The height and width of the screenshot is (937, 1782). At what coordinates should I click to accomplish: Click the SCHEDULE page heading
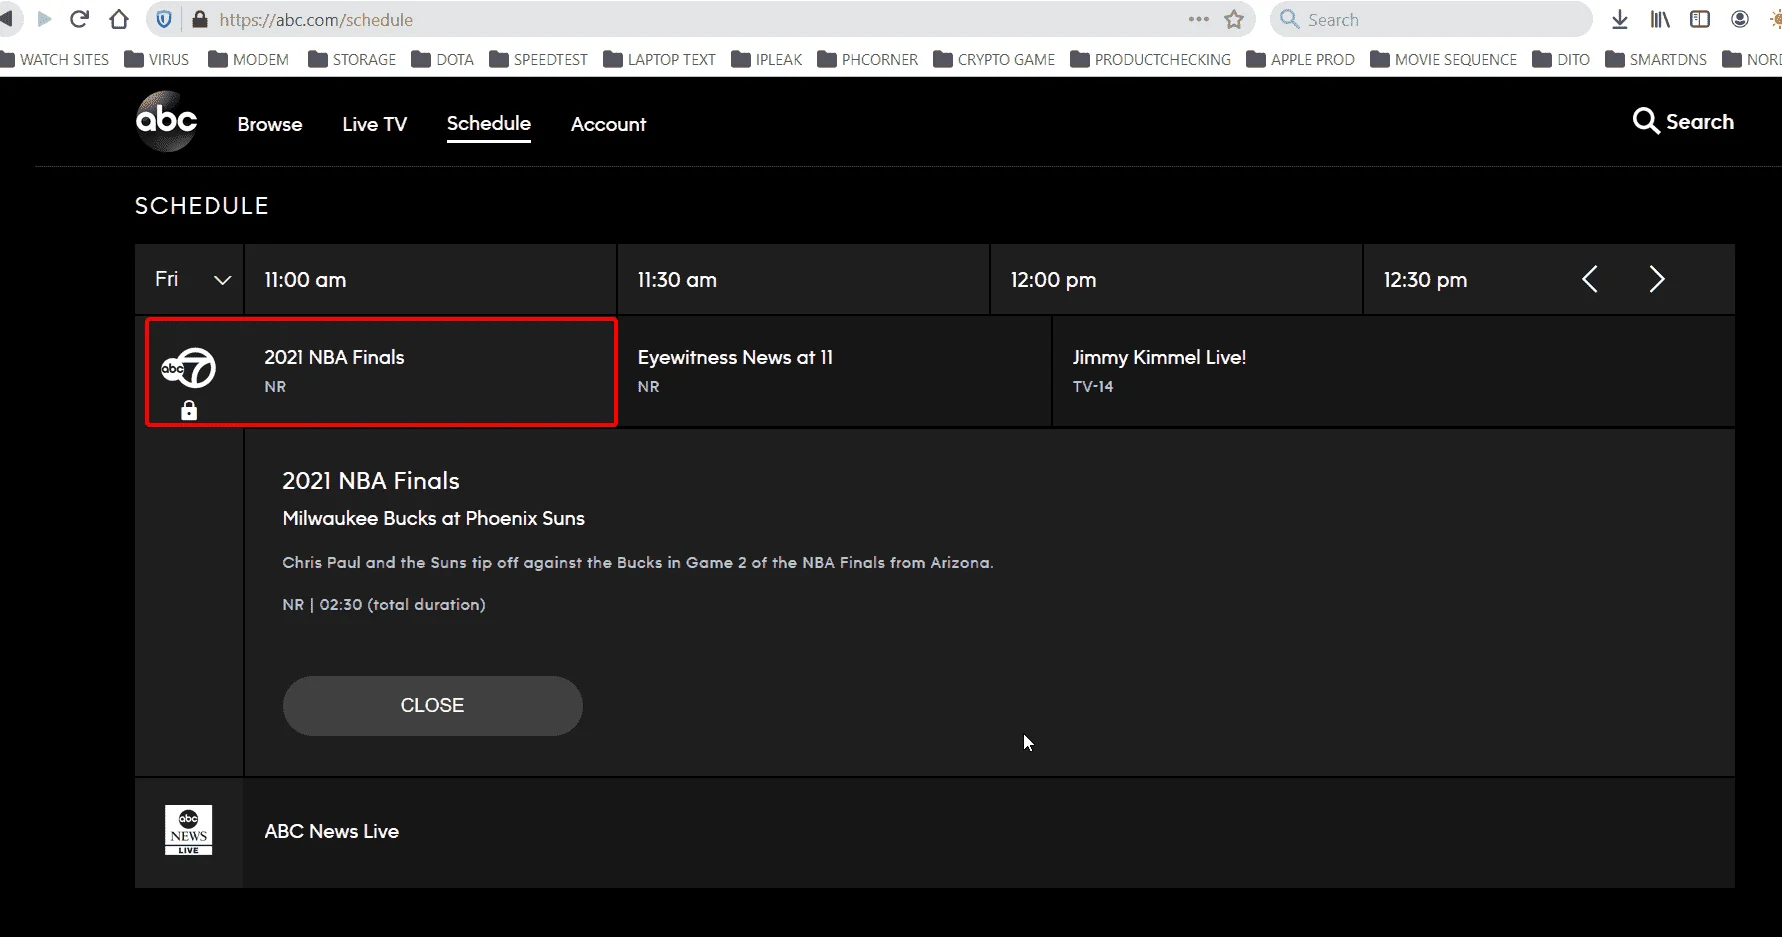point(202,205)
